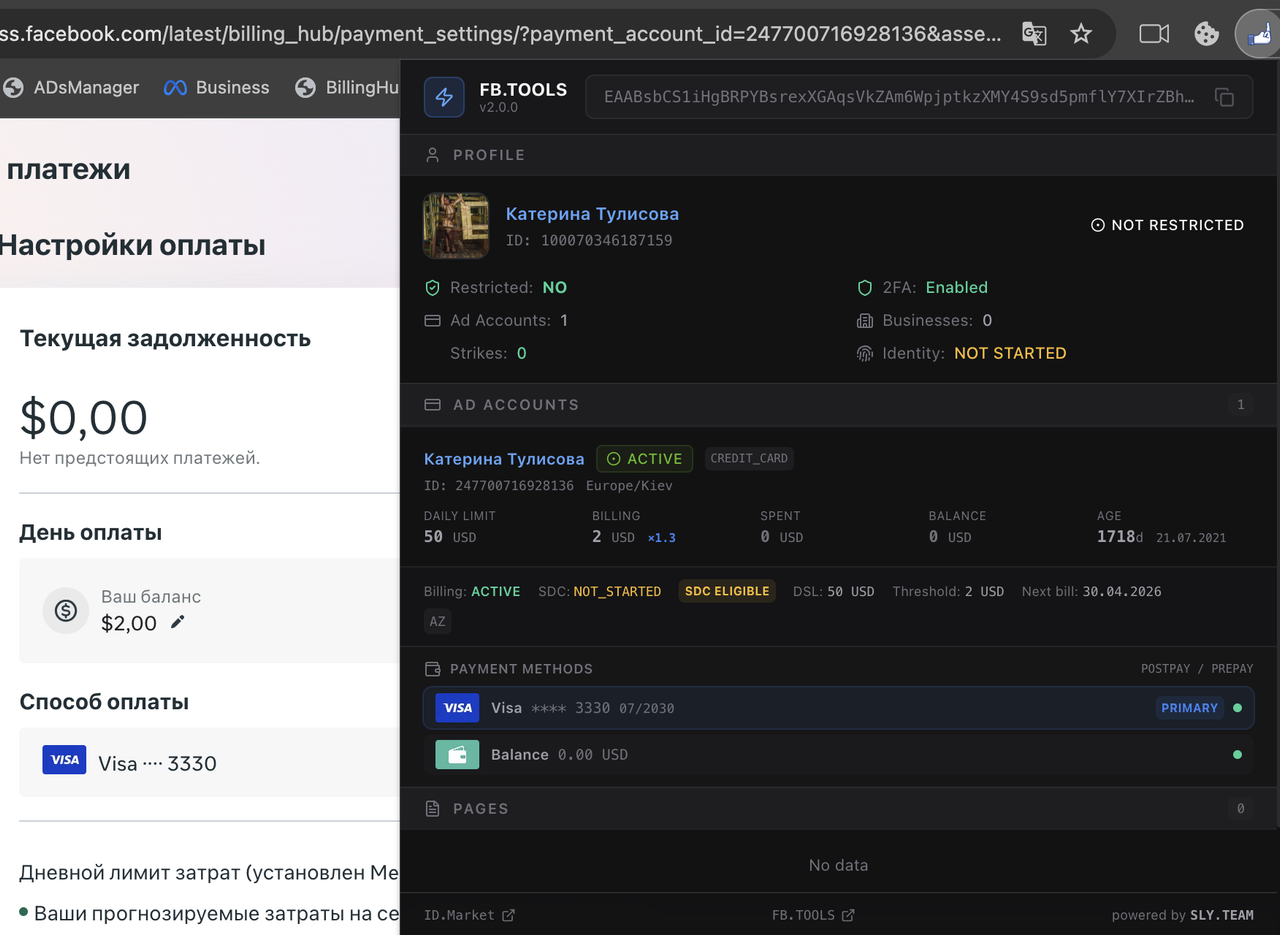1280x935 pixels.
Task: Bookmark this page with the star icon
Action: (1081, 34)
